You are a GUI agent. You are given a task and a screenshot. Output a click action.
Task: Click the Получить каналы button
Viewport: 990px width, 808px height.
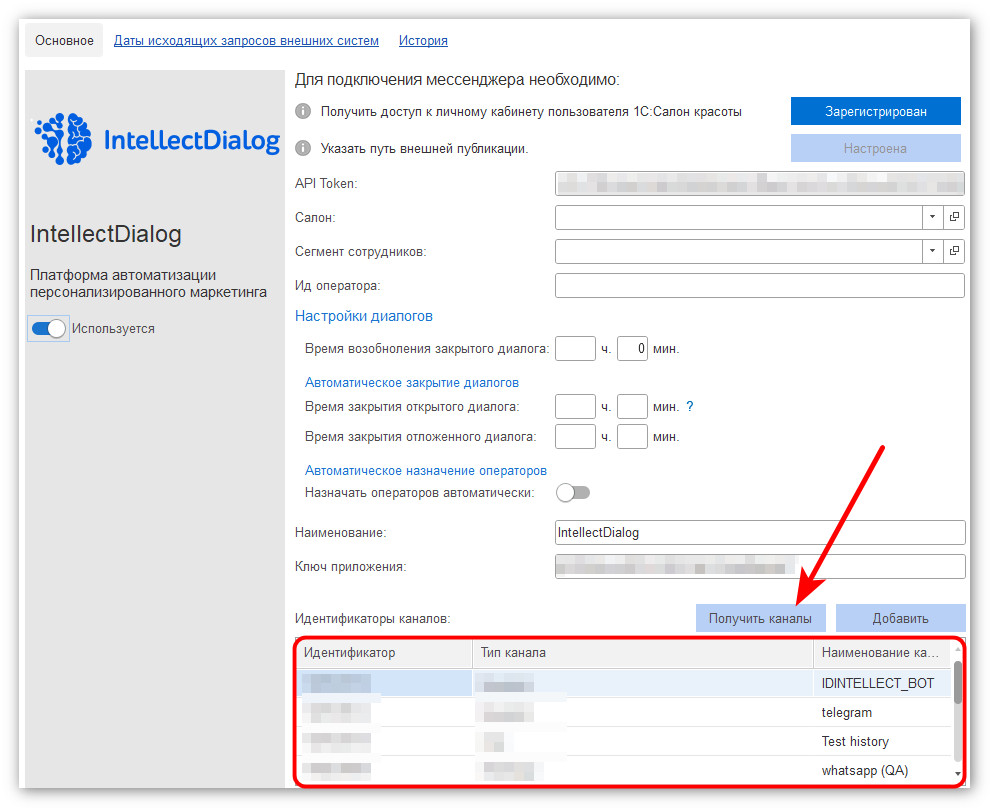click(x=760, y=618)
